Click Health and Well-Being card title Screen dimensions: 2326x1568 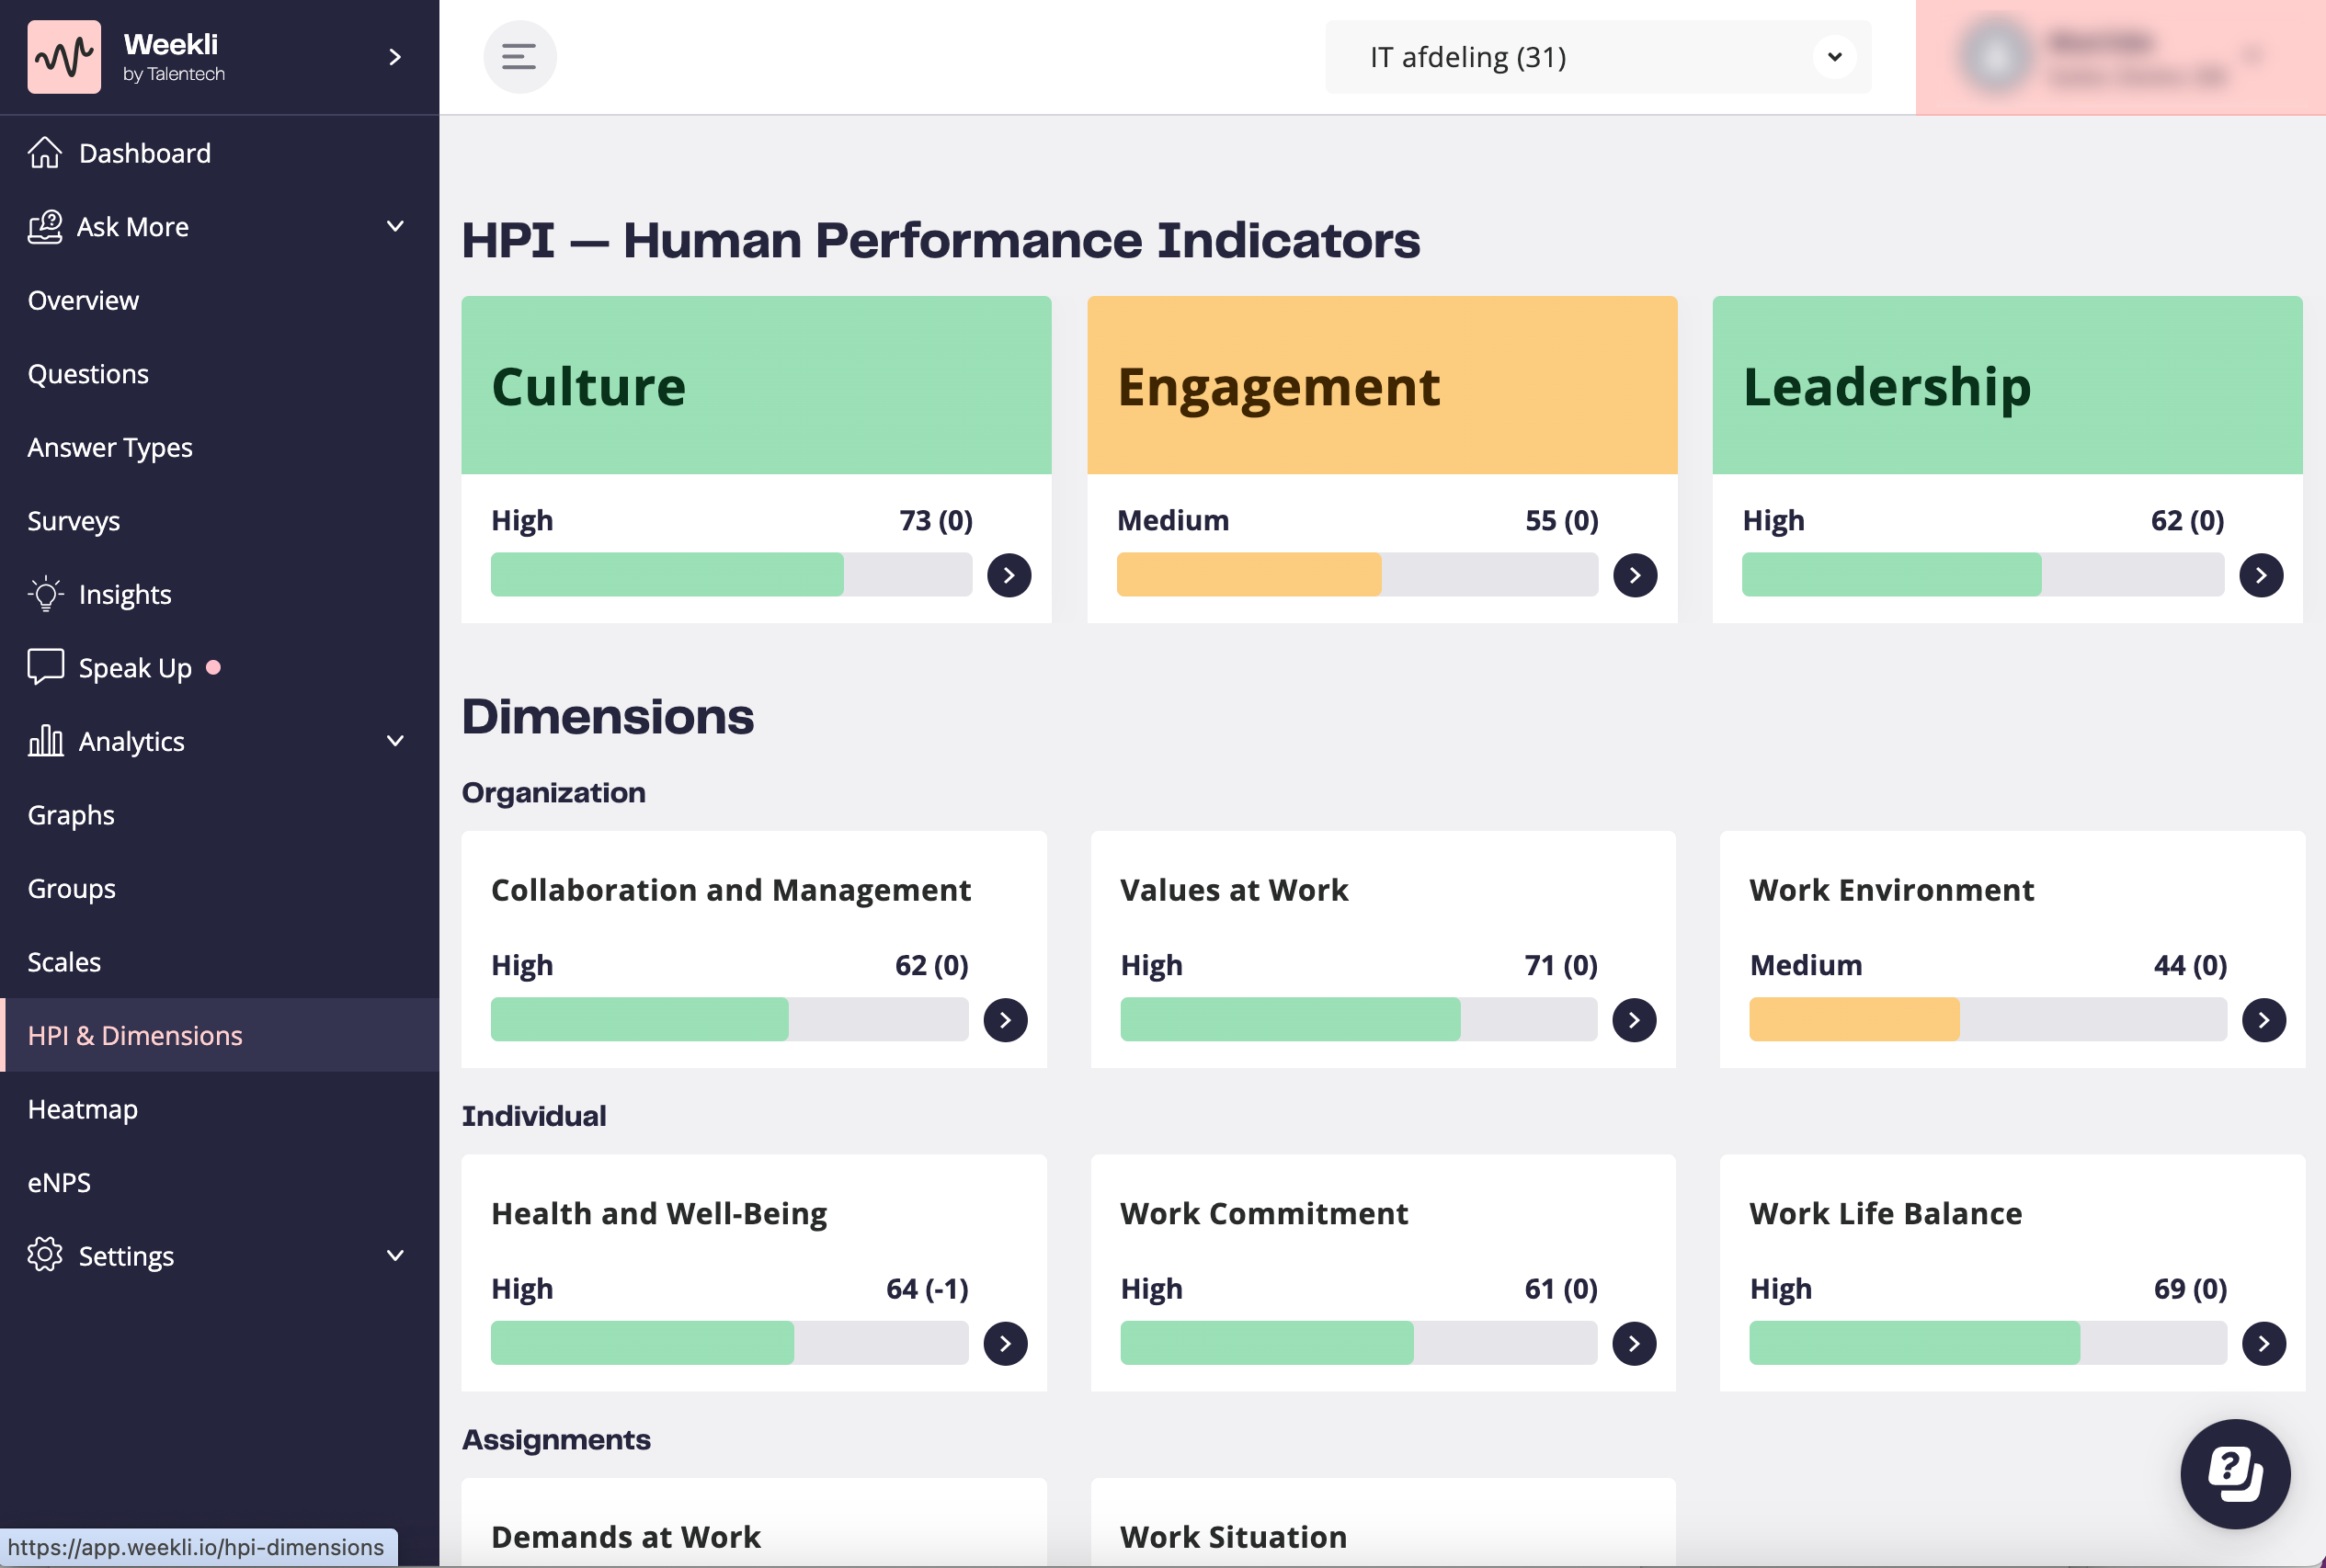pos(659,1214)
